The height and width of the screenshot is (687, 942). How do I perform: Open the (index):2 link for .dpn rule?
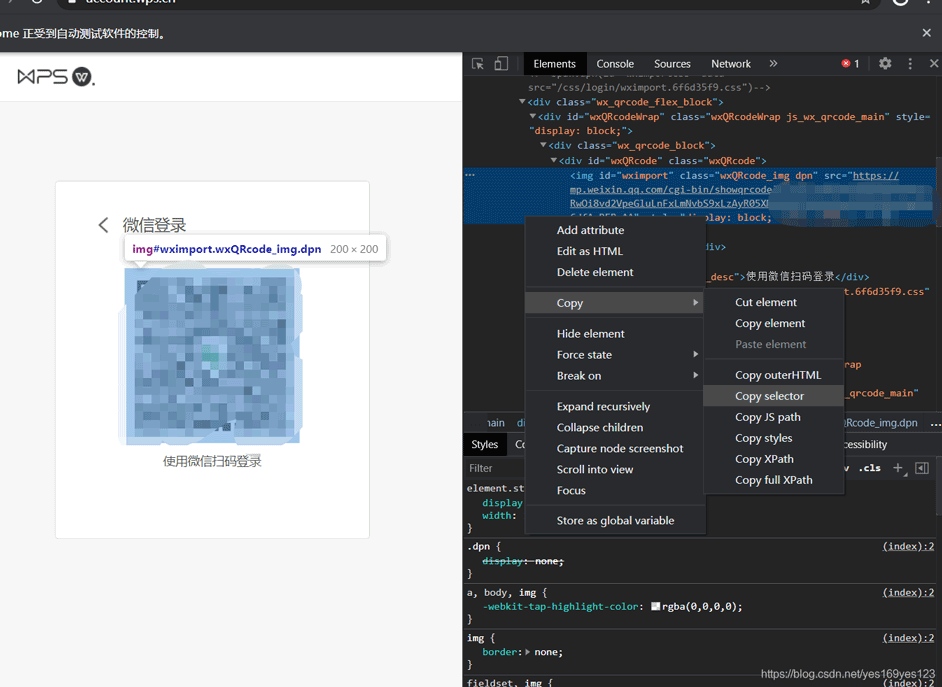tap(908, 547)
